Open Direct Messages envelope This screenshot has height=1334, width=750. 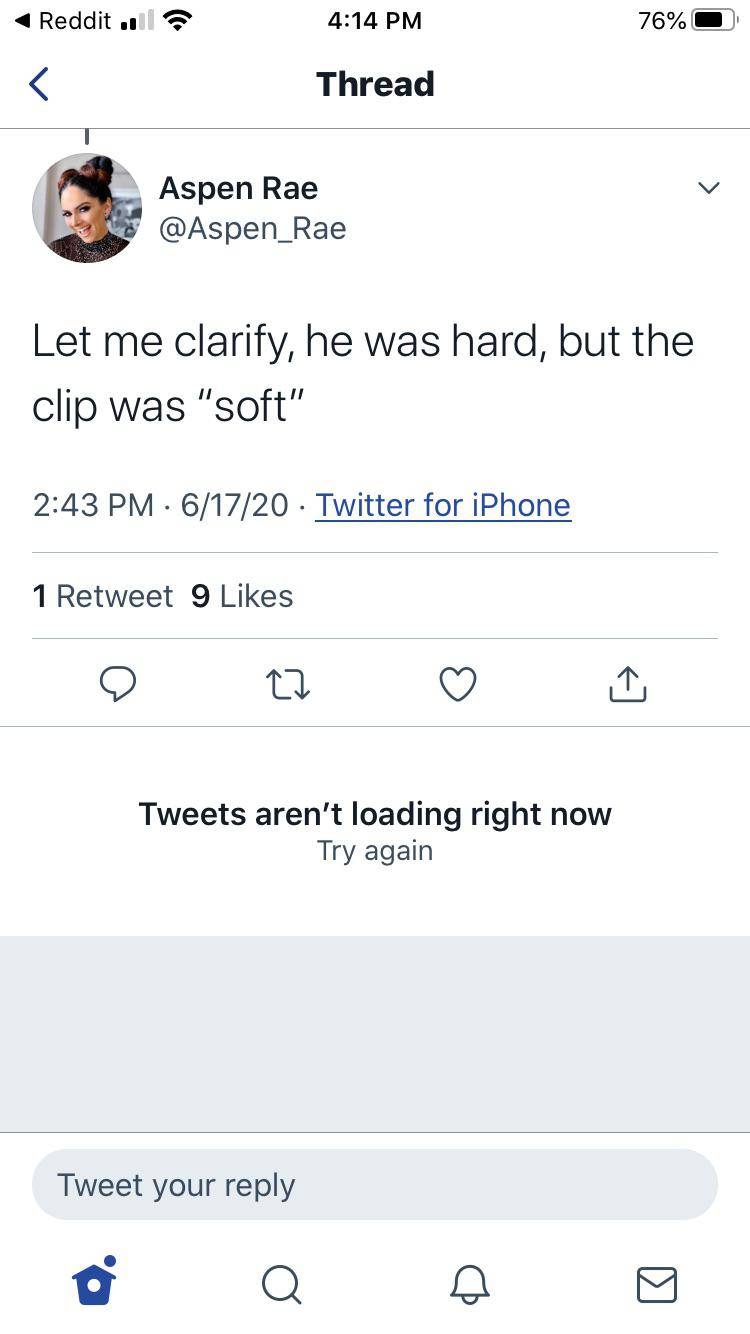[656, 1285]
